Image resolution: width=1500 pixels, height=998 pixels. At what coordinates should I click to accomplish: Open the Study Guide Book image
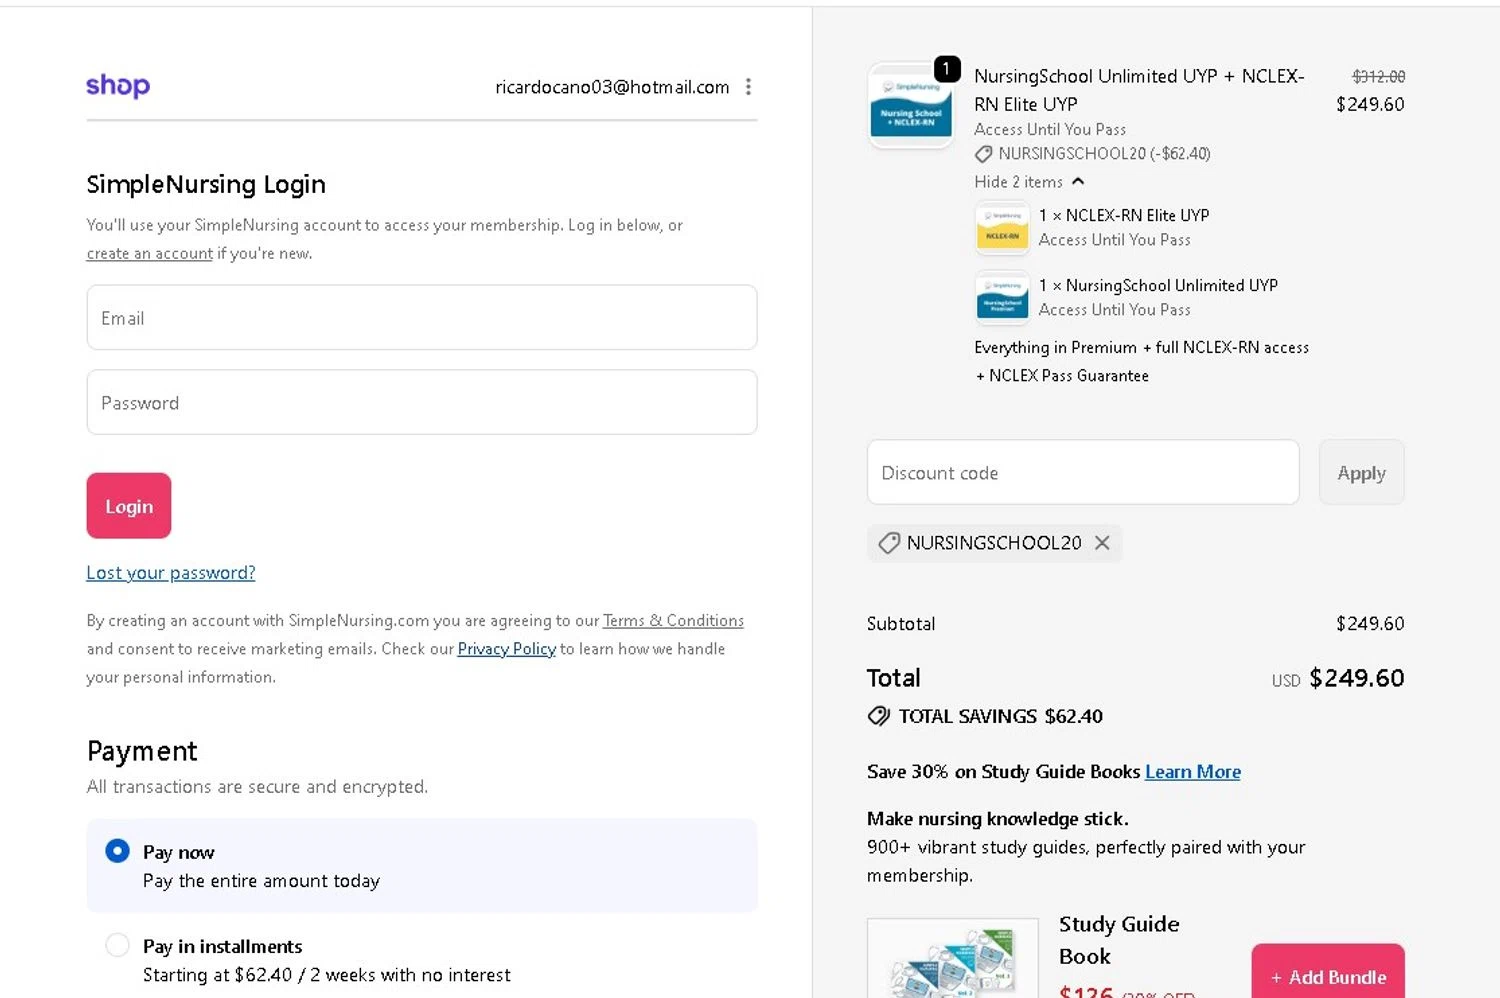point(953,958)
